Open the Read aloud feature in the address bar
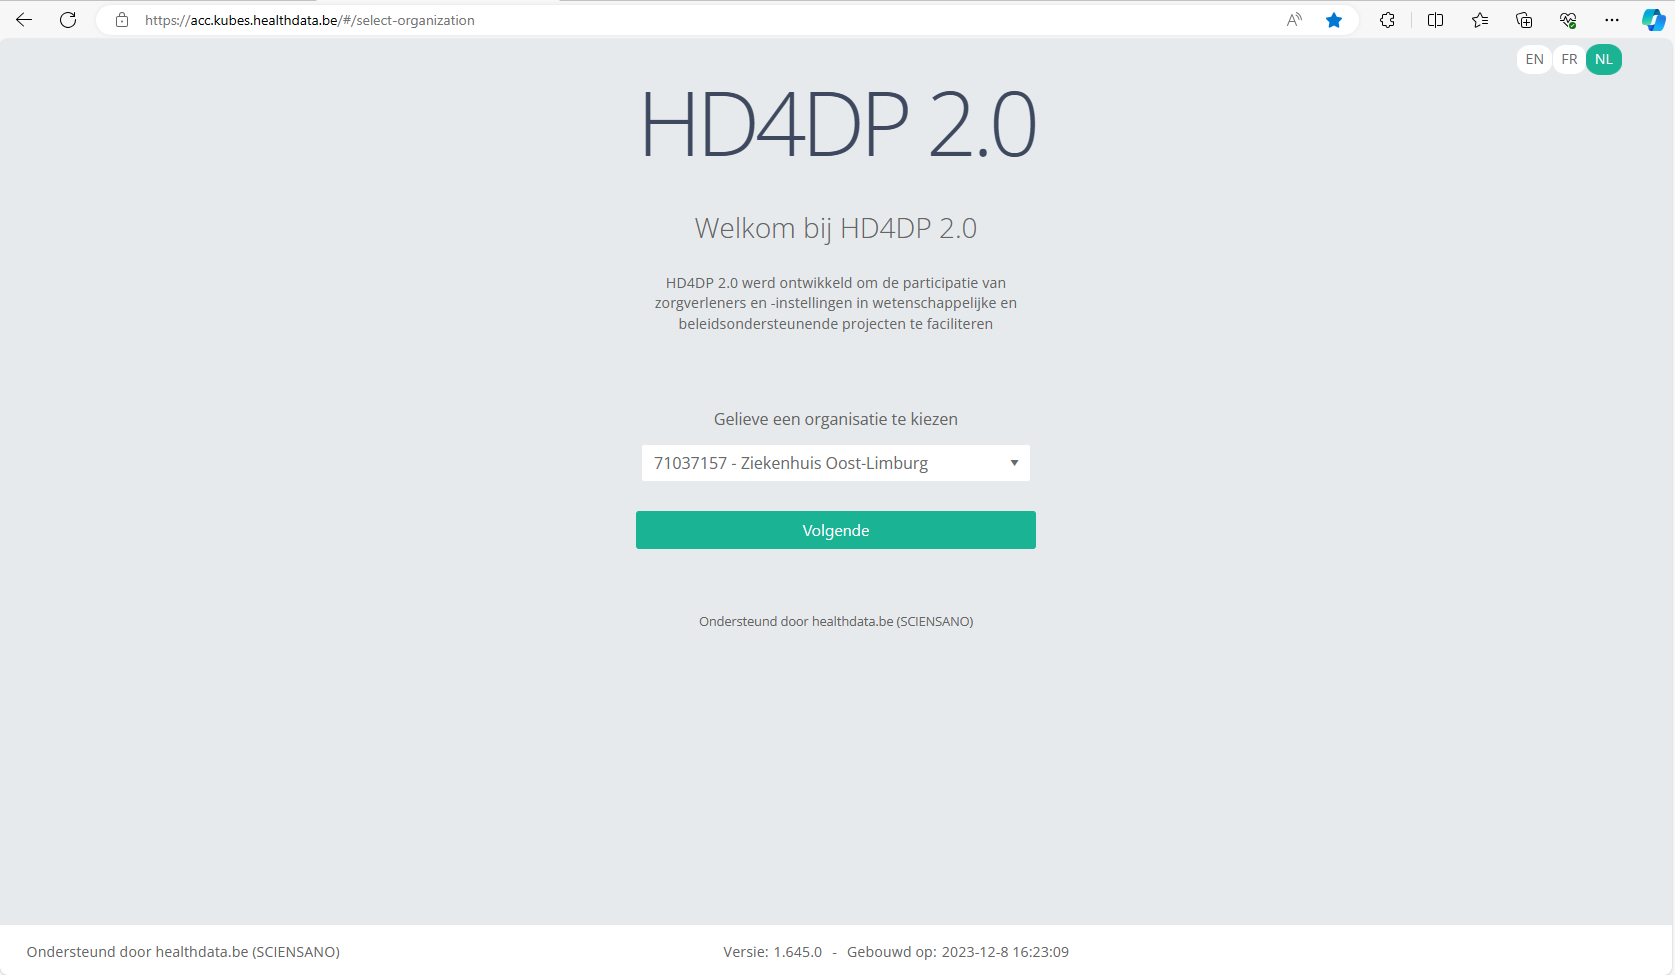Screen dimensions: 1675x975 [1294, 20]
